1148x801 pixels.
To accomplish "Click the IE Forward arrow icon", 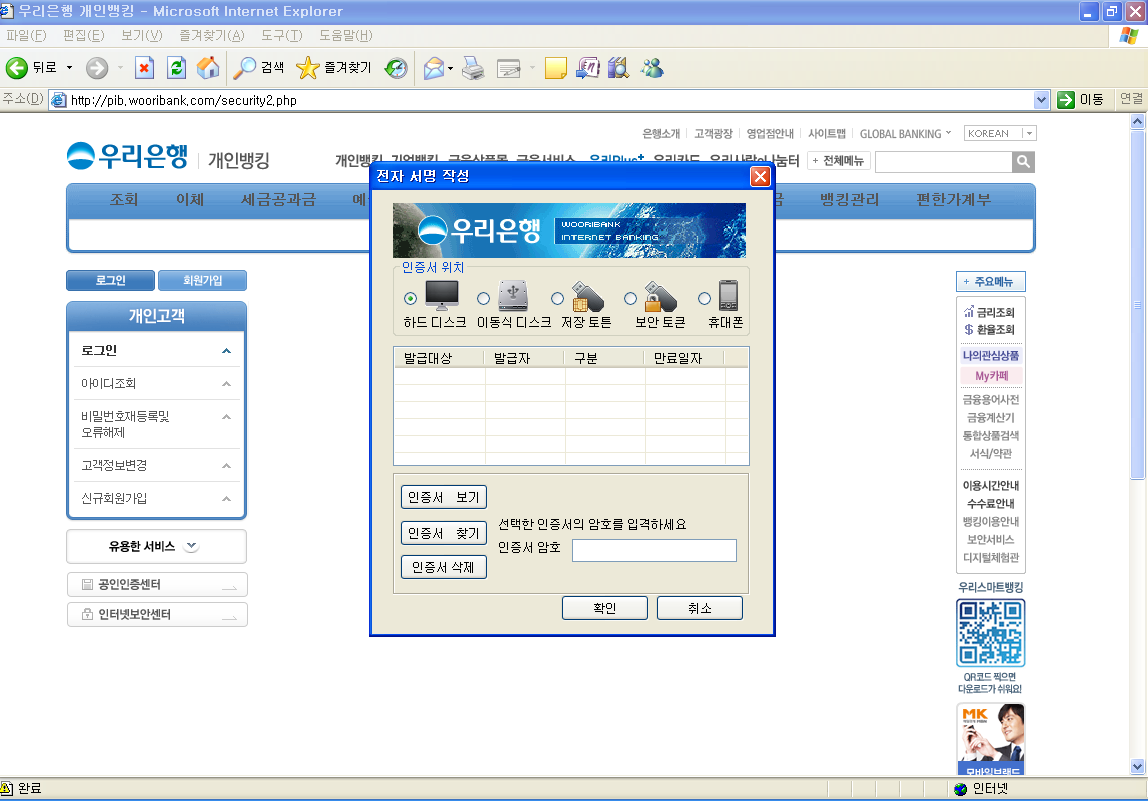I will [x=97, y=68].
